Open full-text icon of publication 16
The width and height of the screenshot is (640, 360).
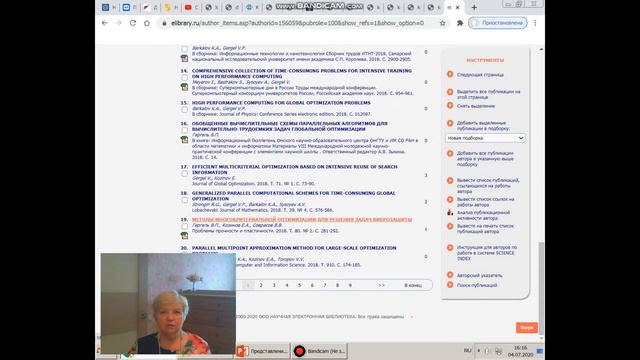point(184,140)
